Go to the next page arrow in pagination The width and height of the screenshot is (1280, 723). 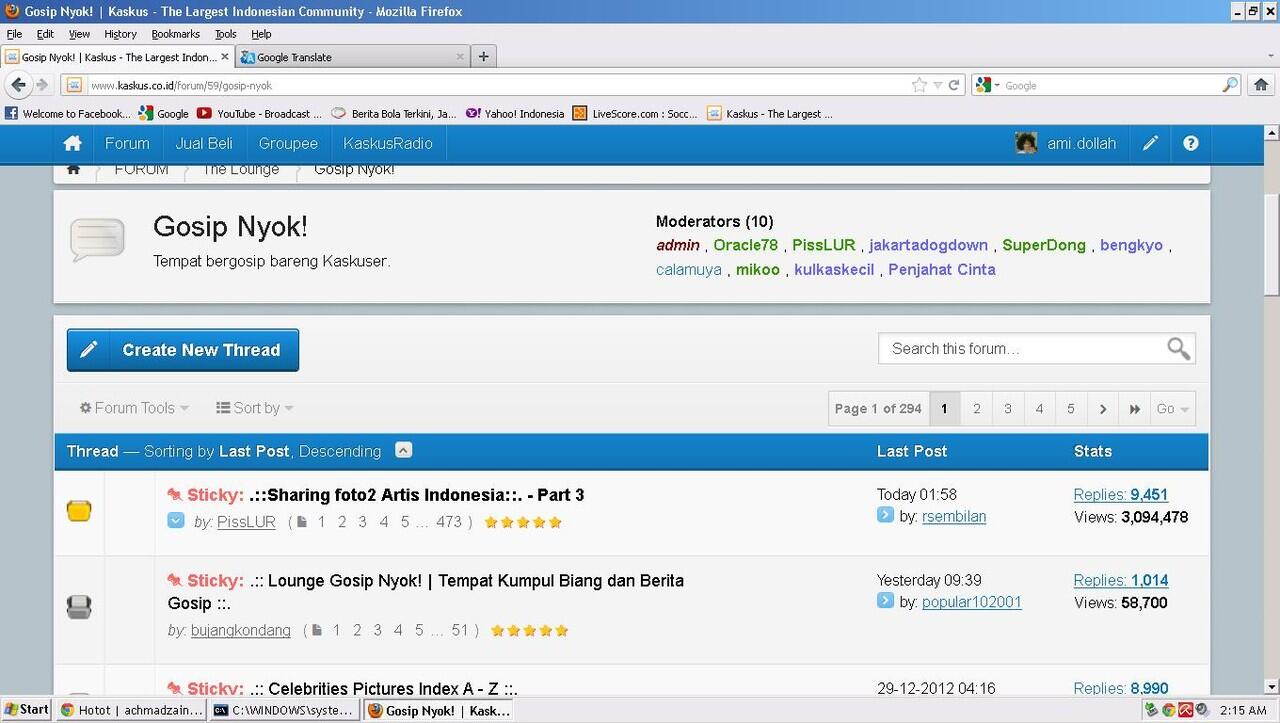[x=1102, y=409]
